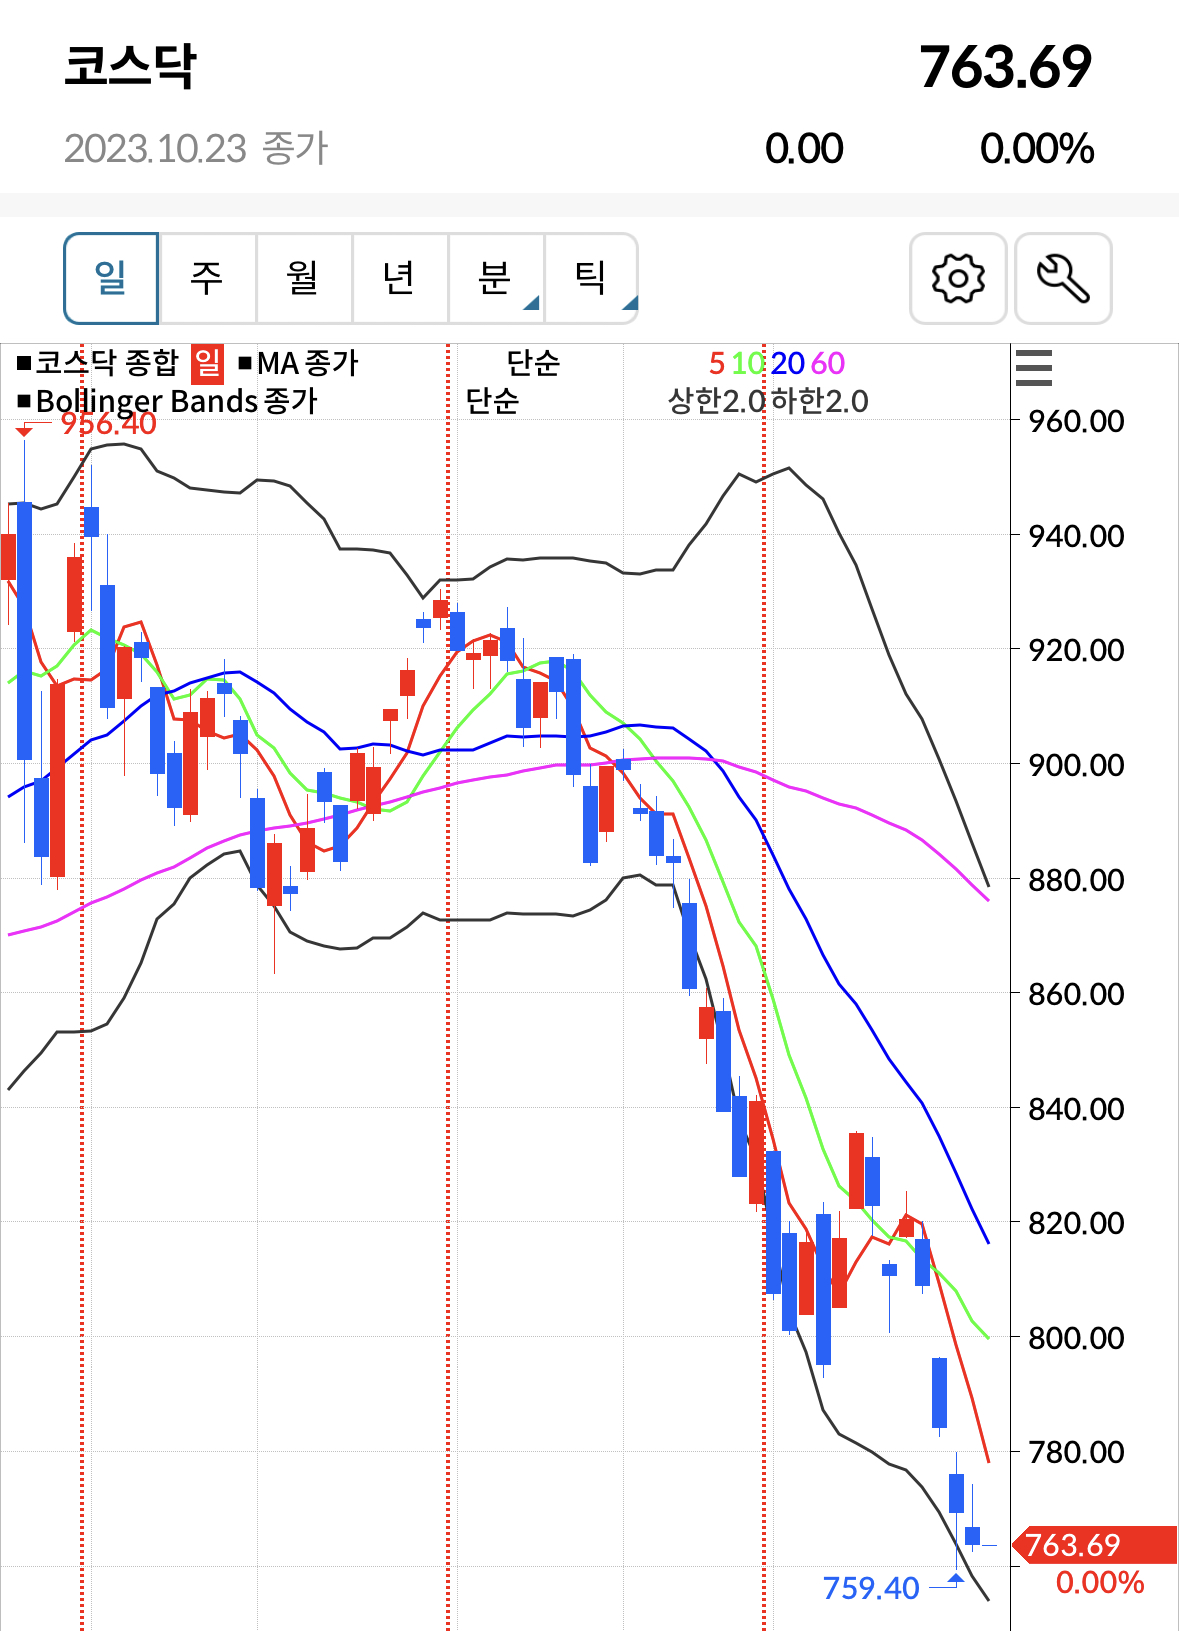1179x1631 pixels.
Task: Click the 800.00 axis price label
Action: click(x=1076, y=1338)
